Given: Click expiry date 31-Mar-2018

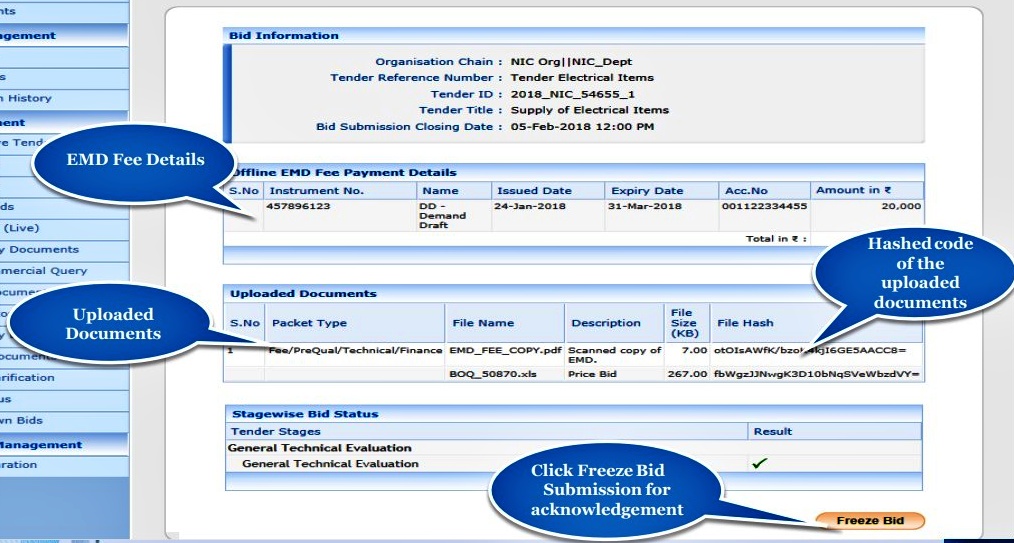Looking at the screenshot, I should click(645, 206).
